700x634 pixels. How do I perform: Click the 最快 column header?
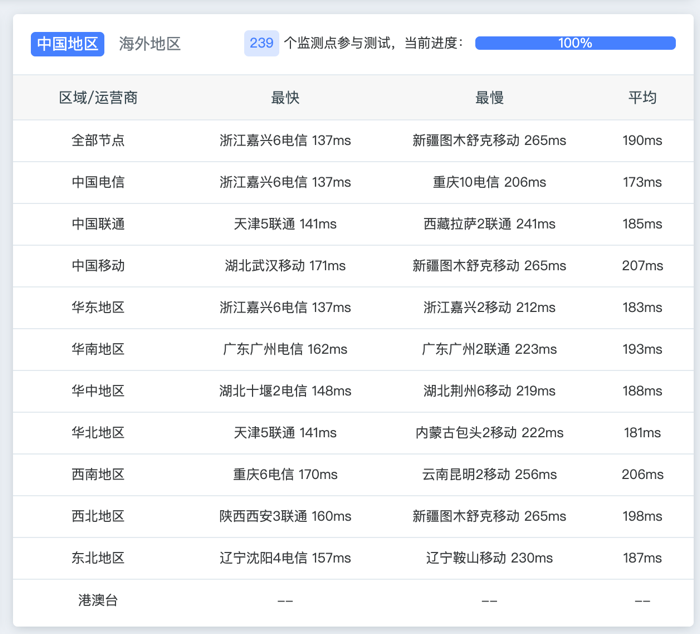[285, 97]
